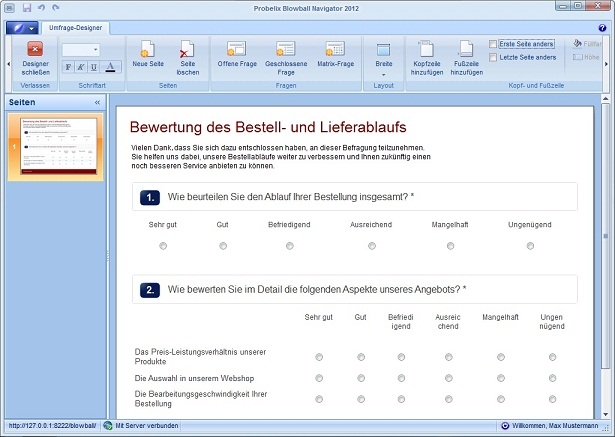Image resolution: width=615 pixels, height=437 pixels.
Task: Open the main application menu button
Action: (x=20, y=28)
